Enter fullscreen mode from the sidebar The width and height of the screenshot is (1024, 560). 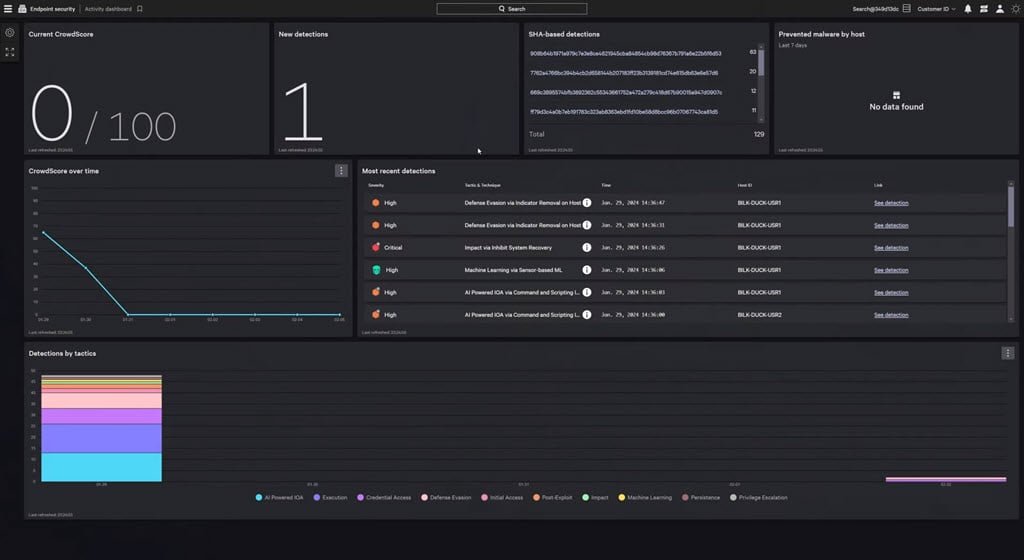pyautogui.click(x=10, y=51)
